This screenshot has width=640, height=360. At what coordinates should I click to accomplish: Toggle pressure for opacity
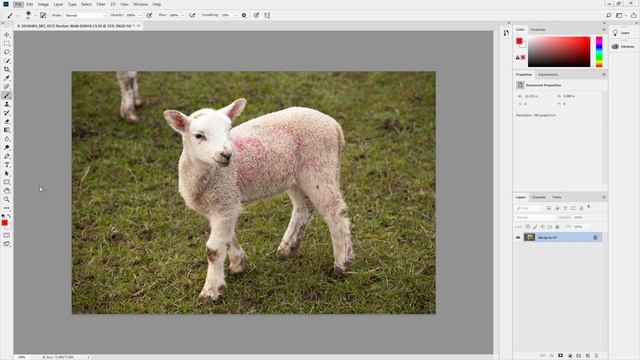click(149, 15)
